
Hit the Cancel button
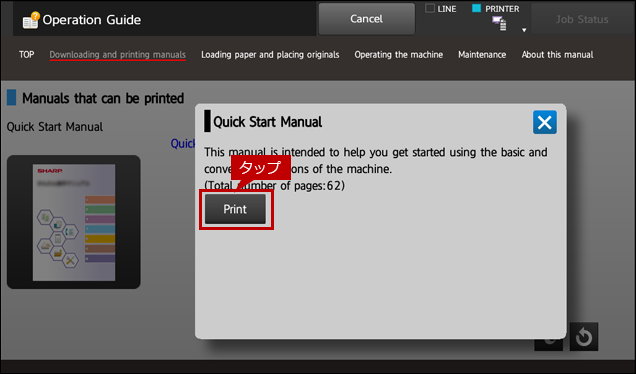(x=366, y=19)
